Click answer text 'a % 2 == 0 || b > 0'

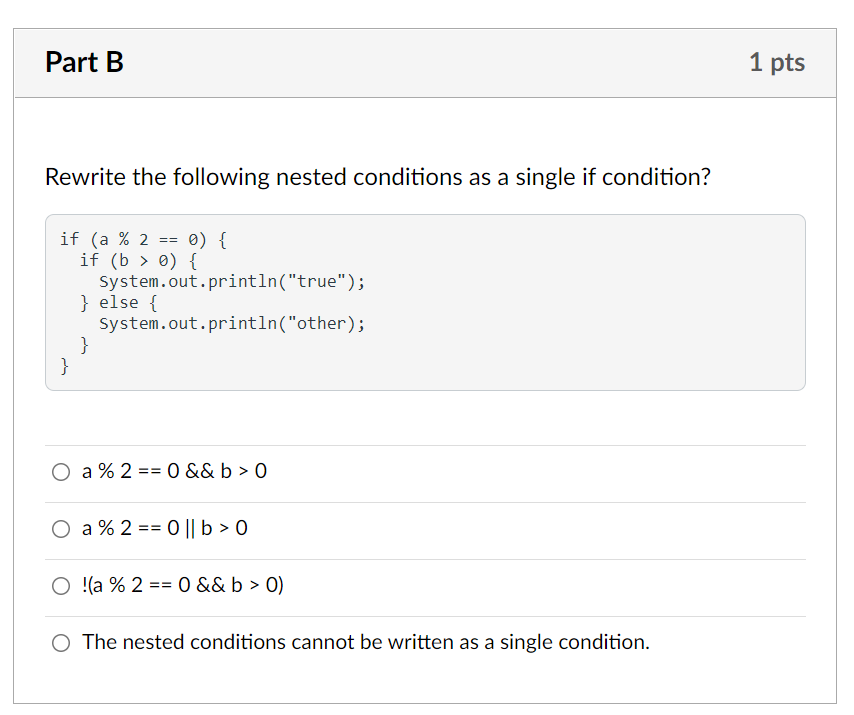[x=164, y=528]
